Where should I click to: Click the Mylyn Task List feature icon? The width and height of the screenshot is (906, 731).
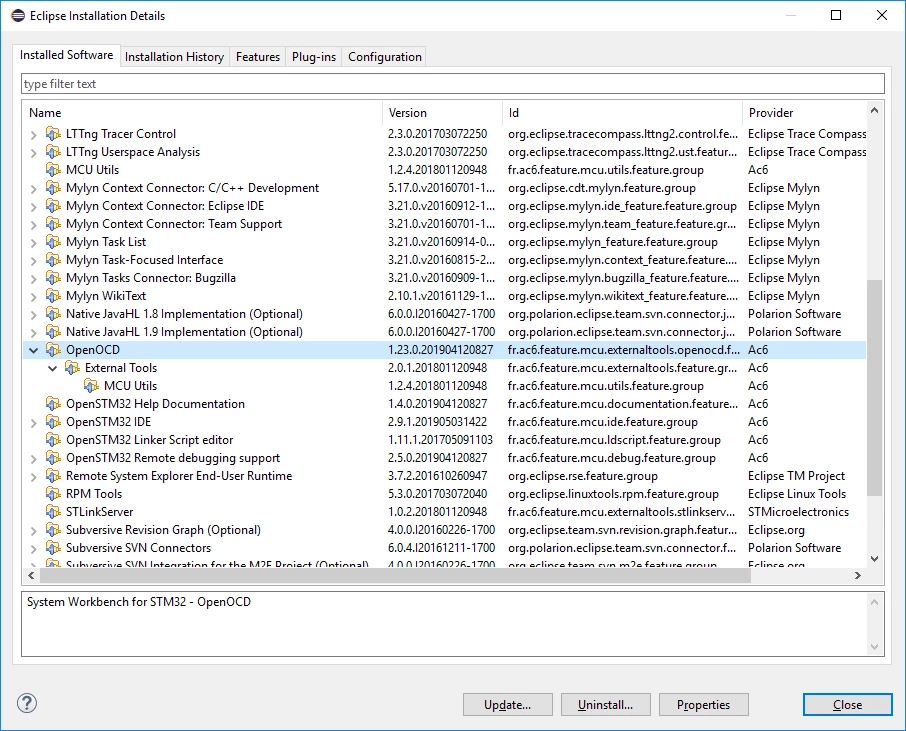(x=53, y=242)
